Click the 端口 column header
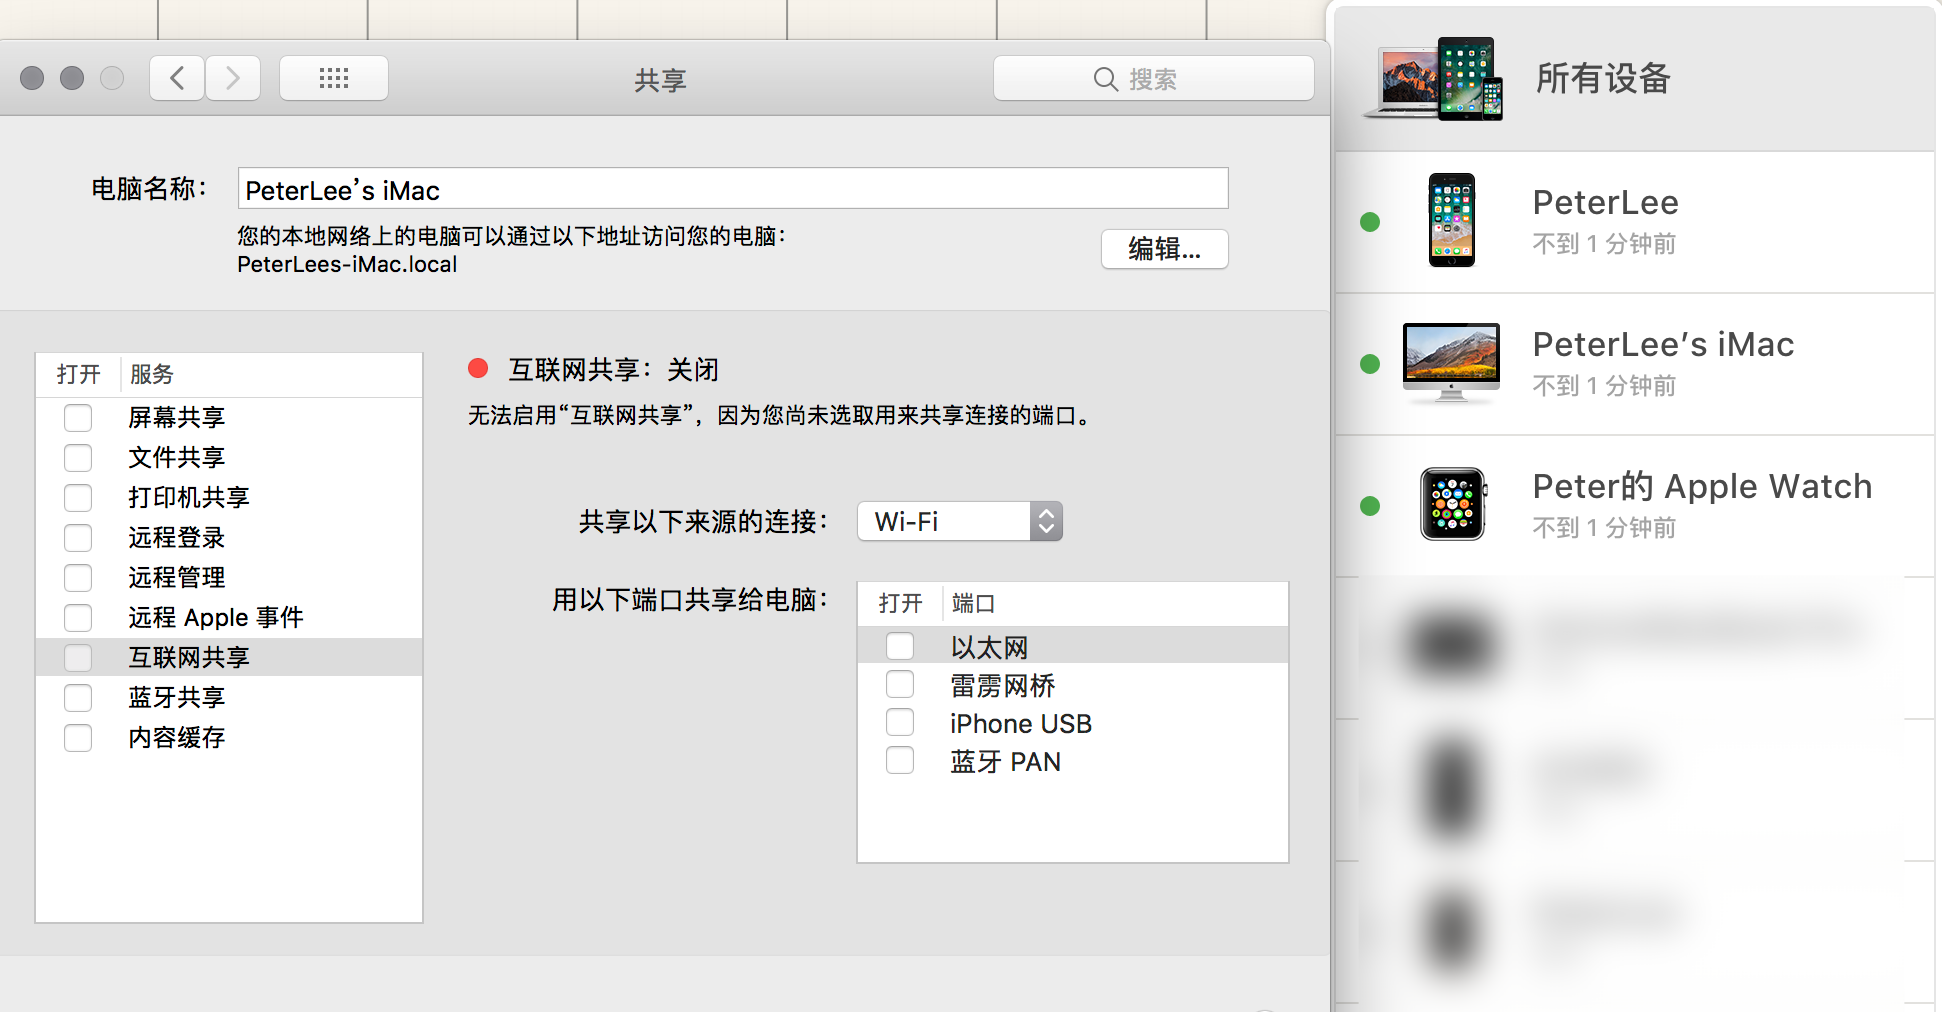The image size is (1942, 1012). 974,603
